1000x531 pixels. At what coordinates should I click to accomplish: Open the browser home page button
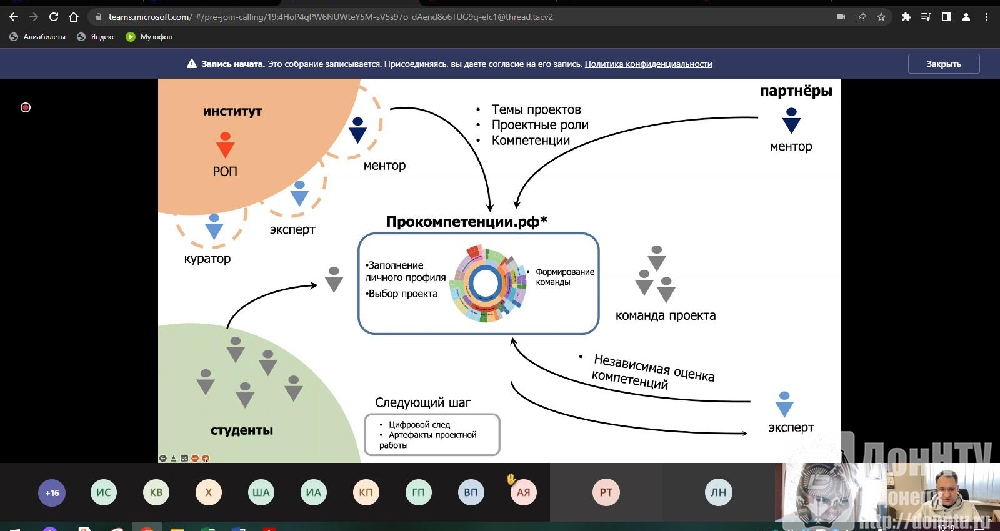point(73,17)
